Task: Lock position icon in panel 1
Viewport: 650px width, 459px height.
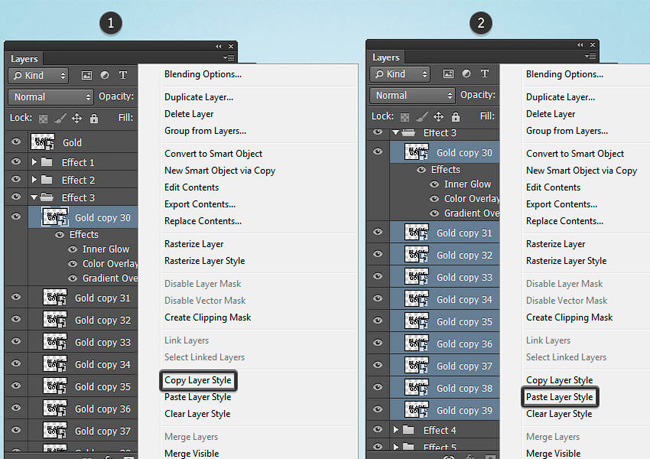Action: [77, 119]
